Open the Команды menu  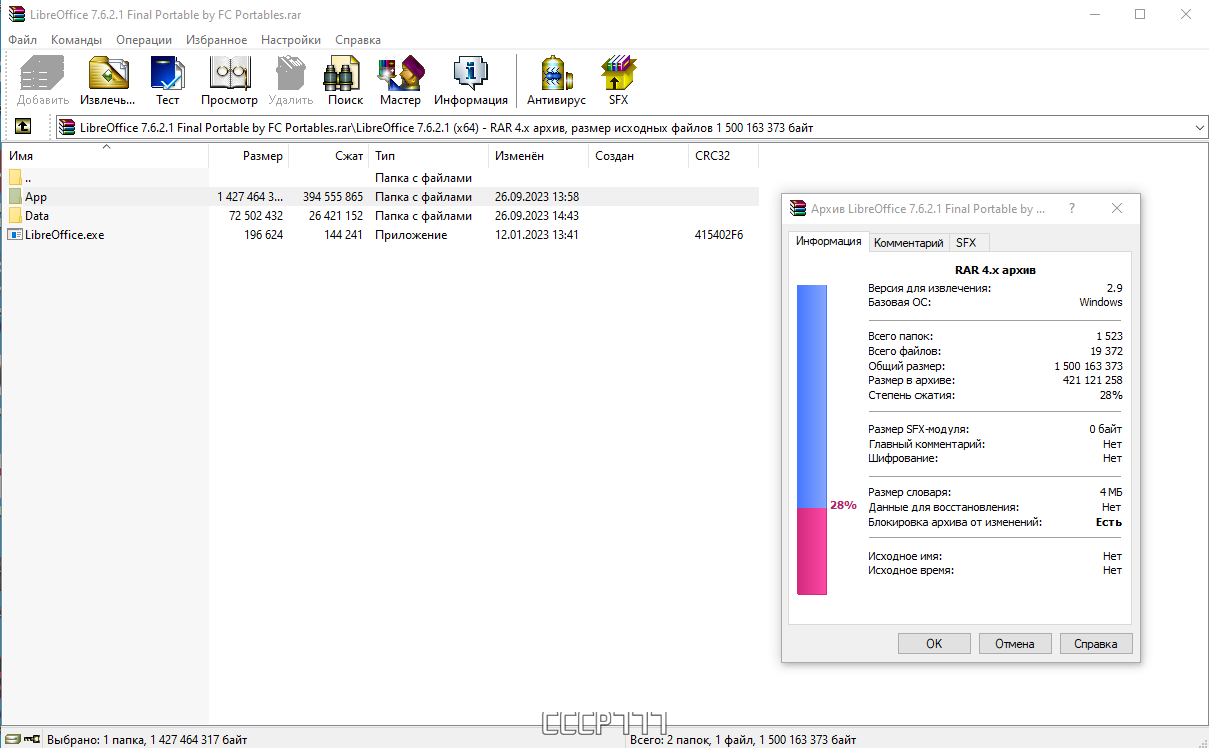pyautogui.click(x=76, y=40)
